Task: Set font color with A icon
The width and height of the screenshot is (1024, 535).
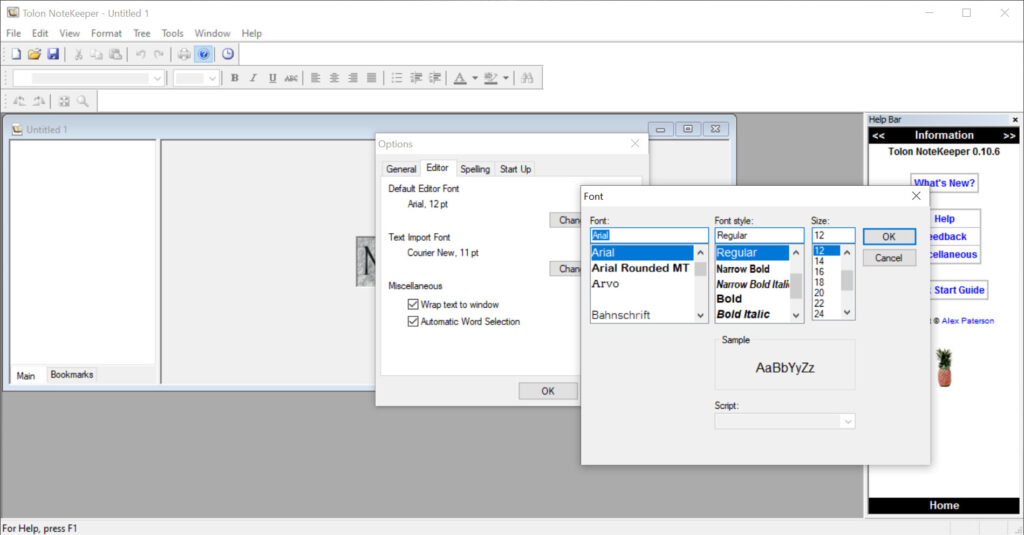Action: pyautogui.click(x=460, y=78)
